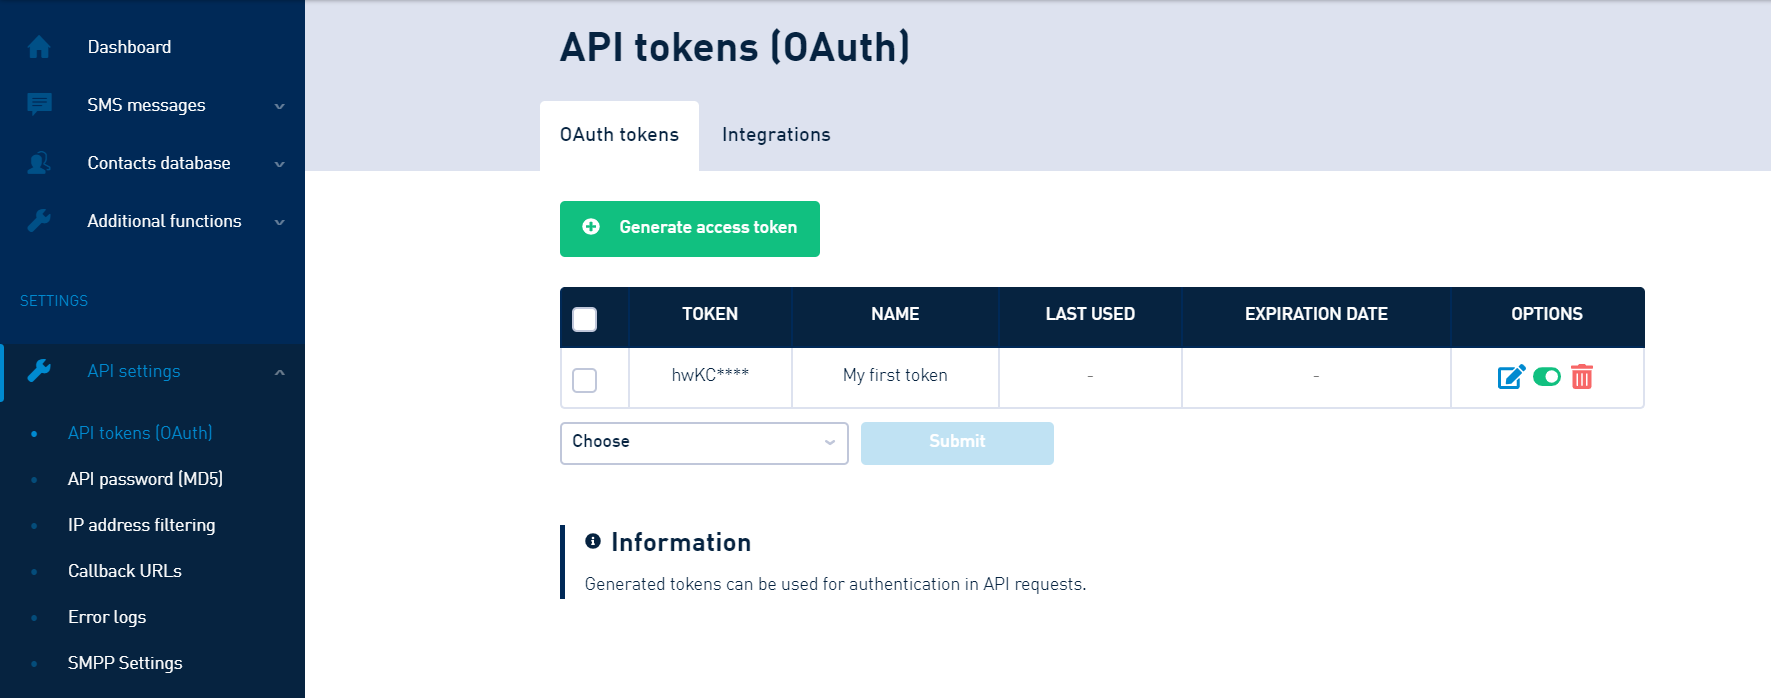Open Dashboard from the sidebar

(x=129, y=47)
